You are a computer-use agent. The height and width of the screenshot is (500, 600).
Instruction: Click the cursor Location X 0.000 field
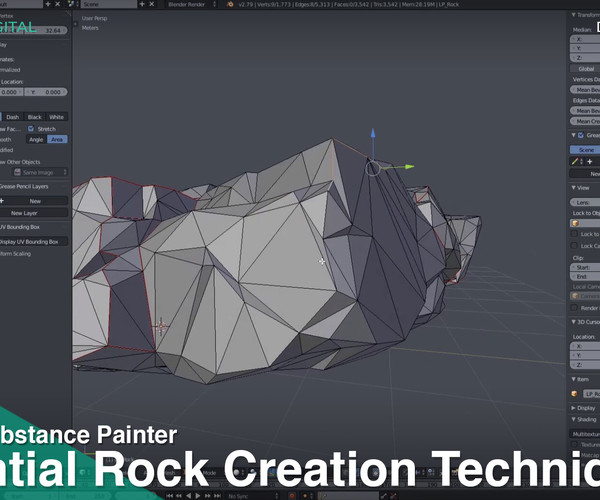[11, 92]
